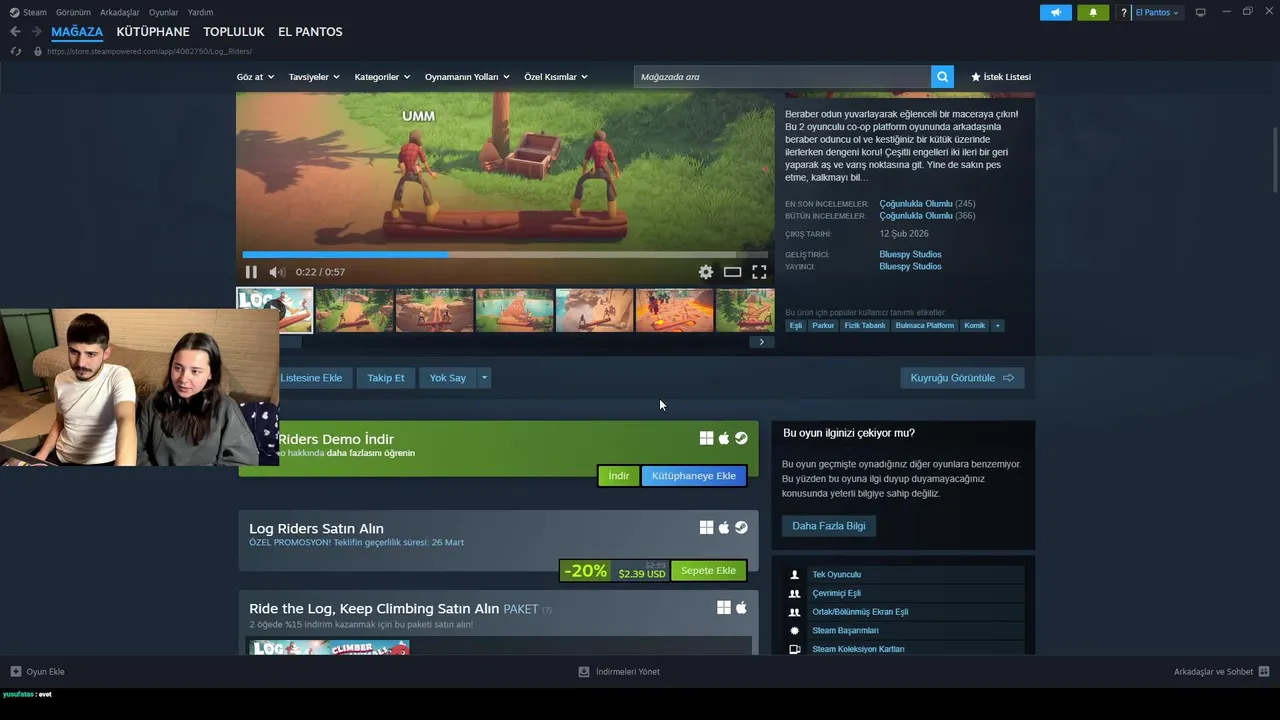Image resolution: width=1280 pixels, height=720 pixels.
Task: Open KÜTÜPHANE tab
Action: pos(153,32)
